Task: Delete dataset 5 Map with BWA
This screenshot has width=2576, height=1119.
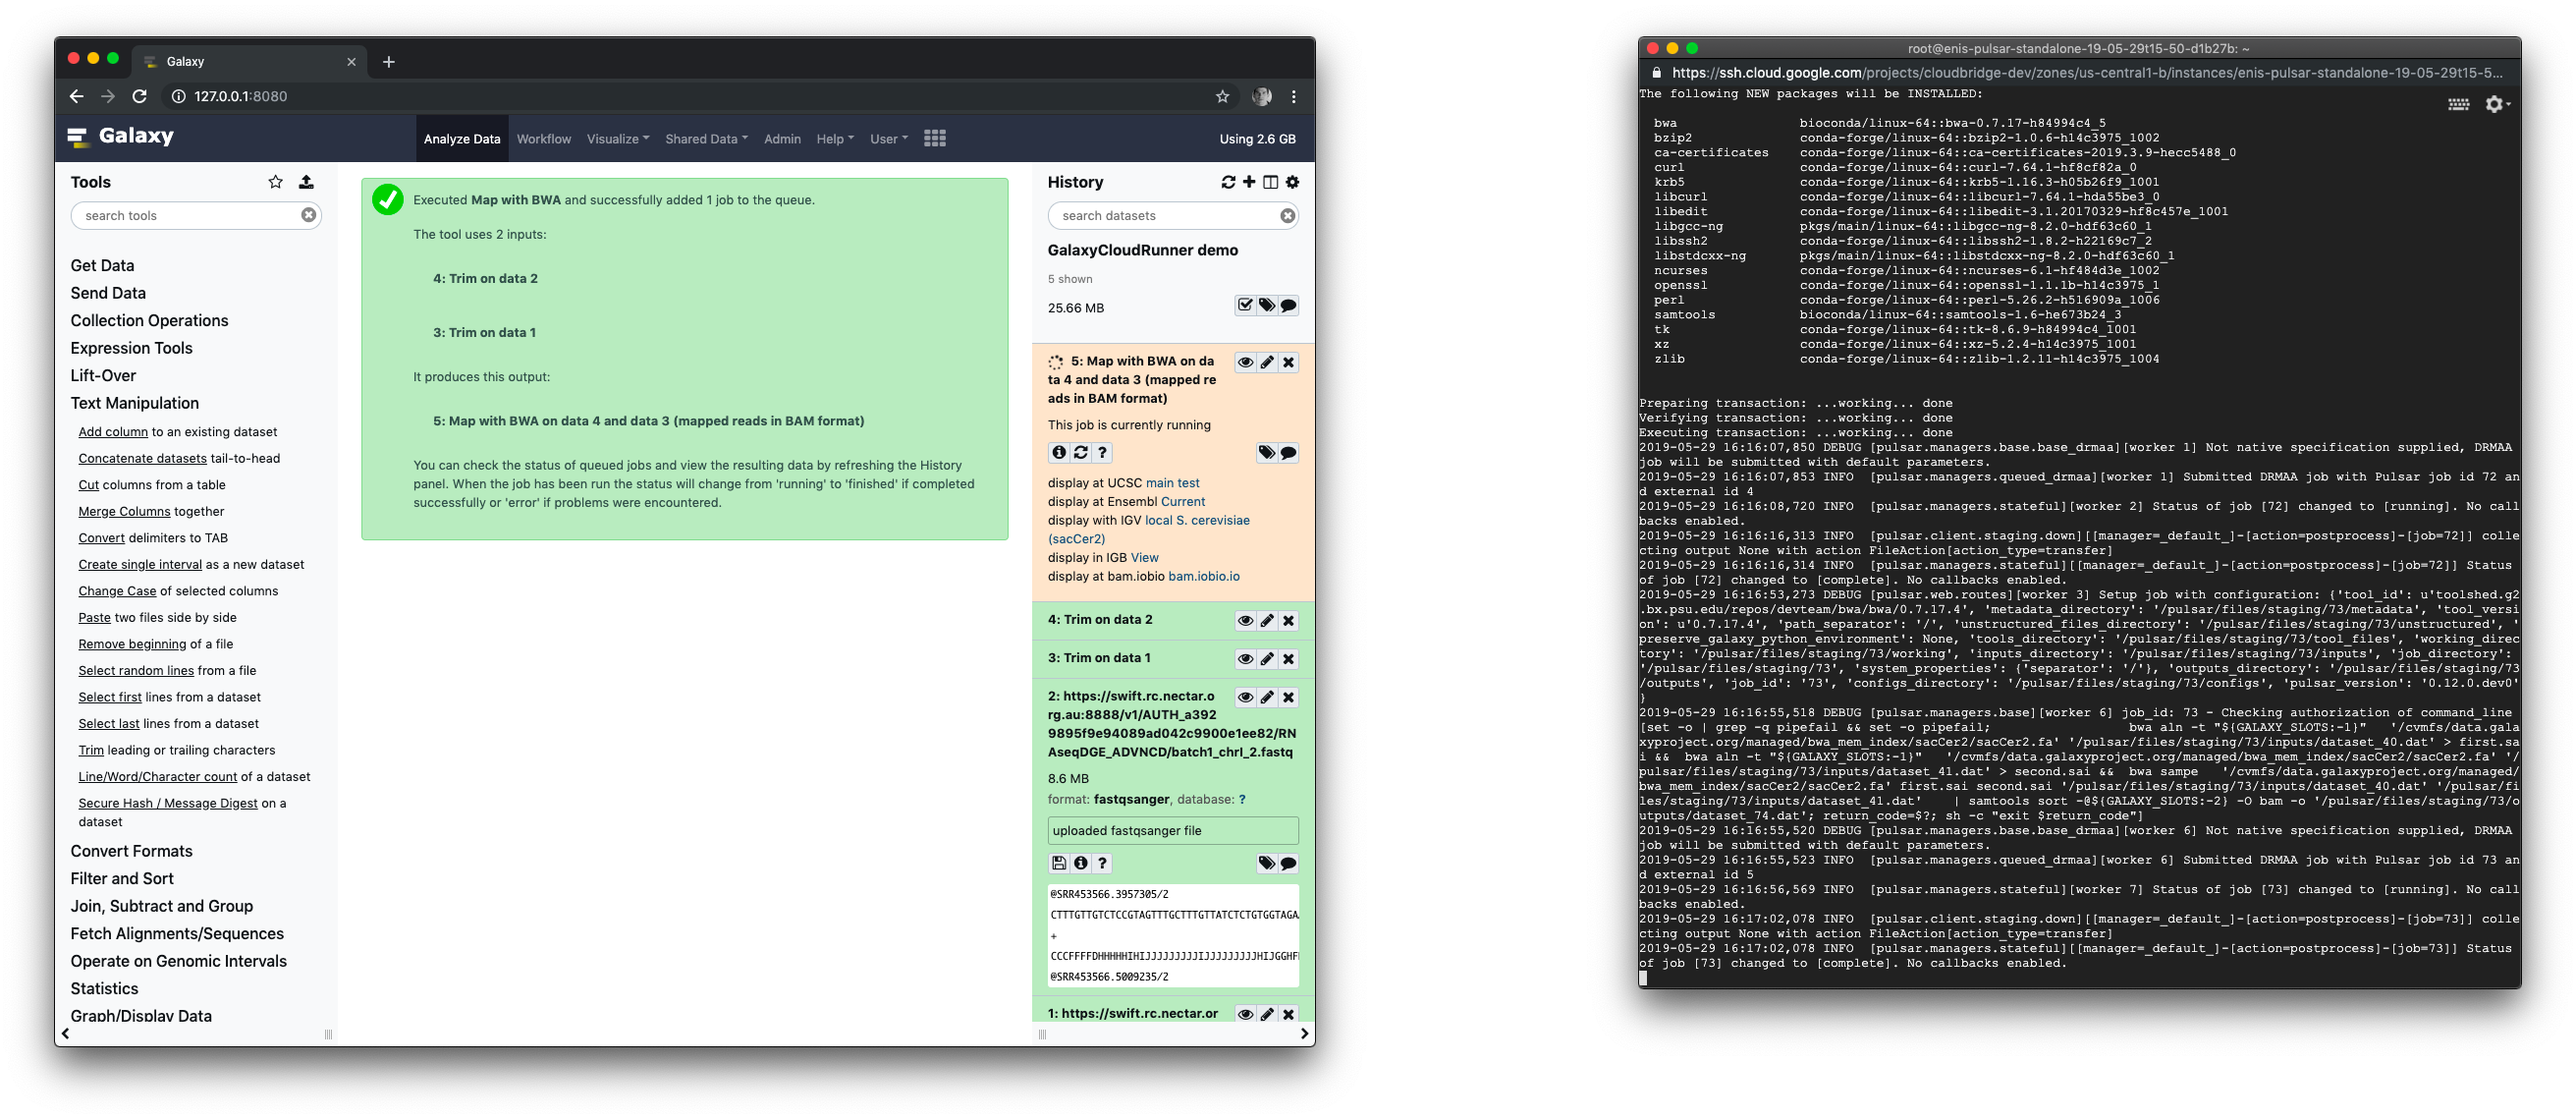Action: (x=1288, y=363)
